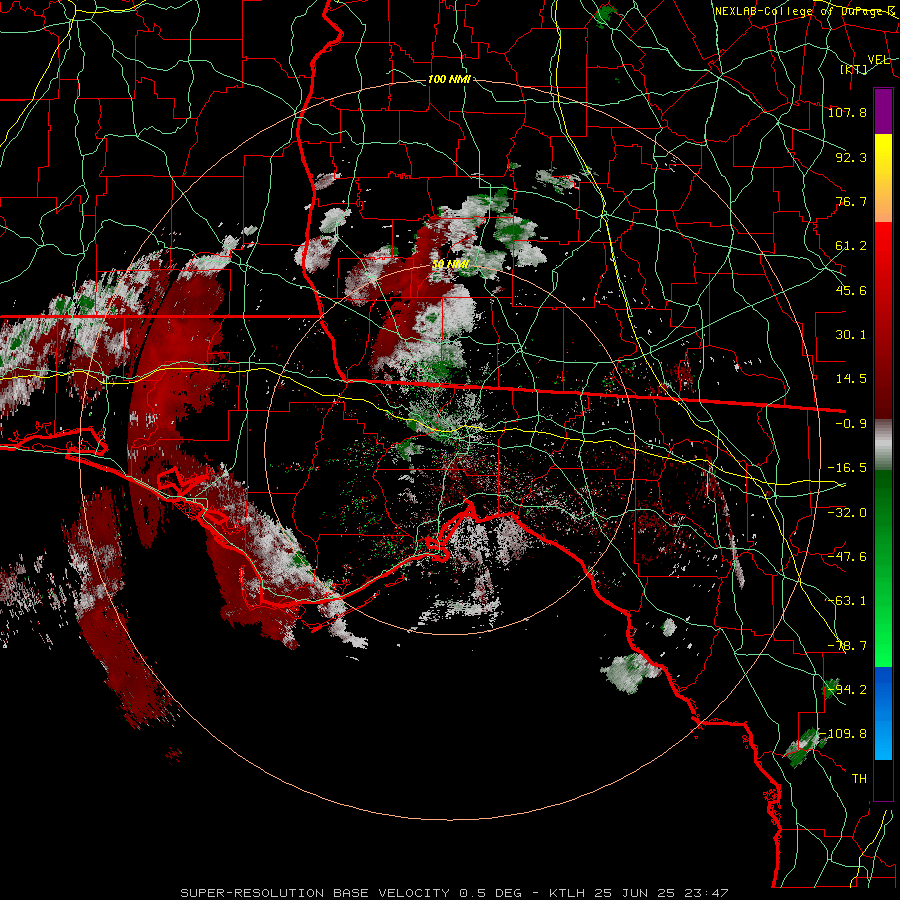
Task: Click the 30.1 legend value
Action: tap(851, 335)
